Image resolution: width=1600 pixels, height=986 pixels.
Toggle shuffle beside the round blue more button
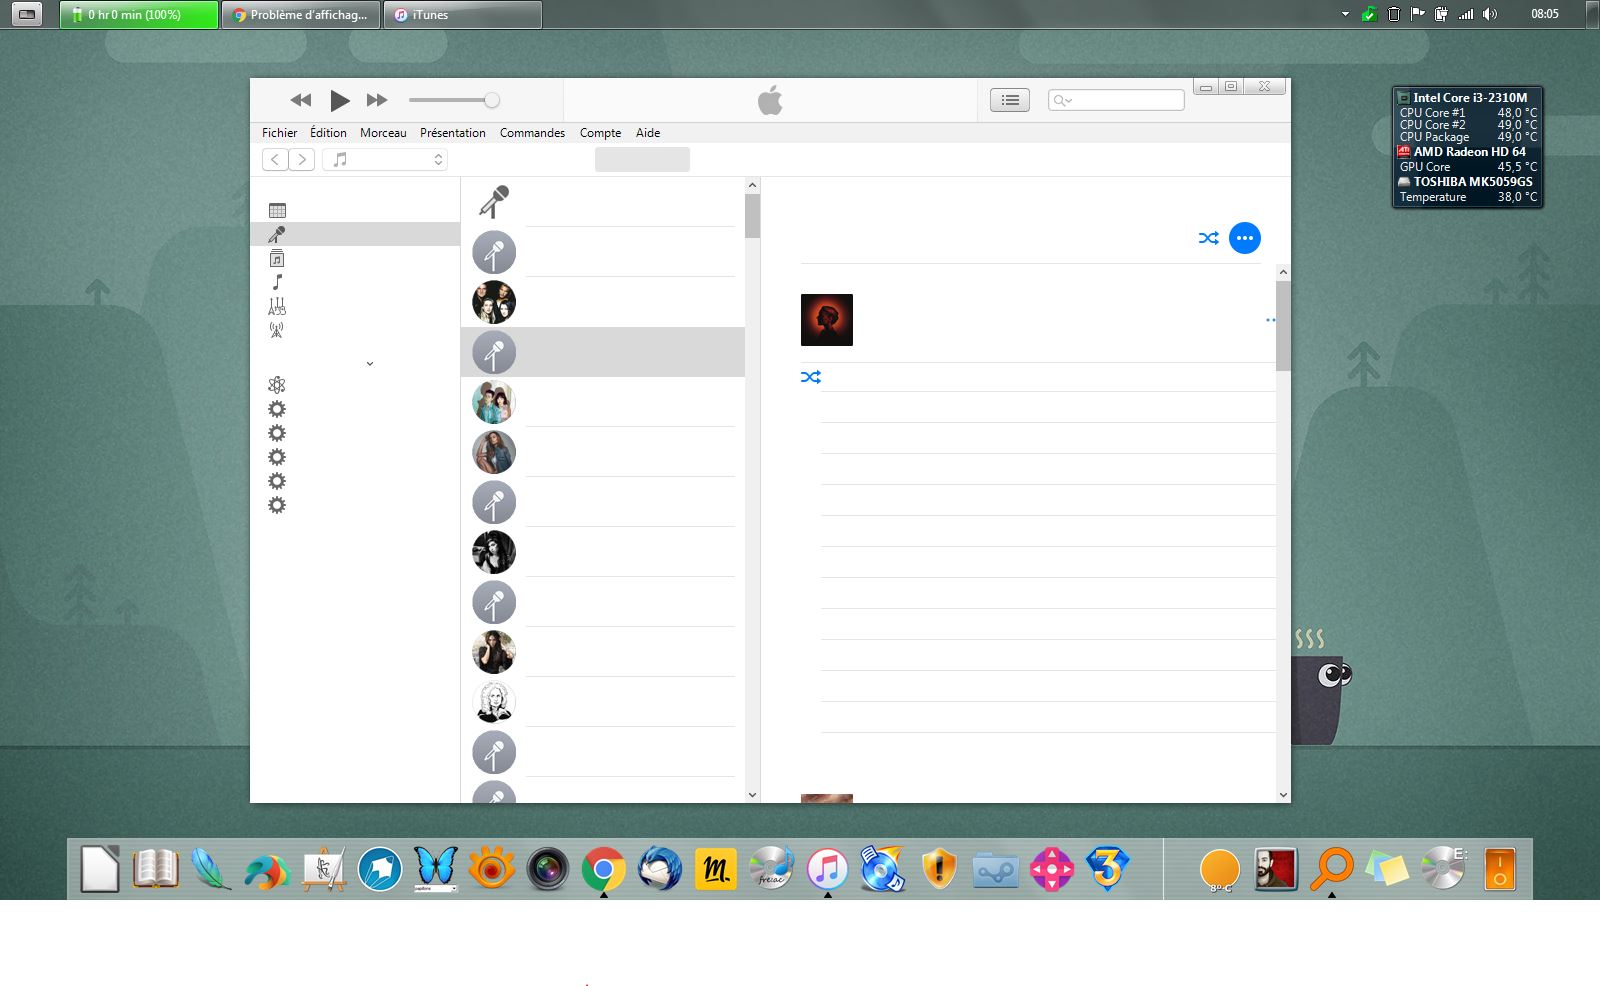[1208, 238]
